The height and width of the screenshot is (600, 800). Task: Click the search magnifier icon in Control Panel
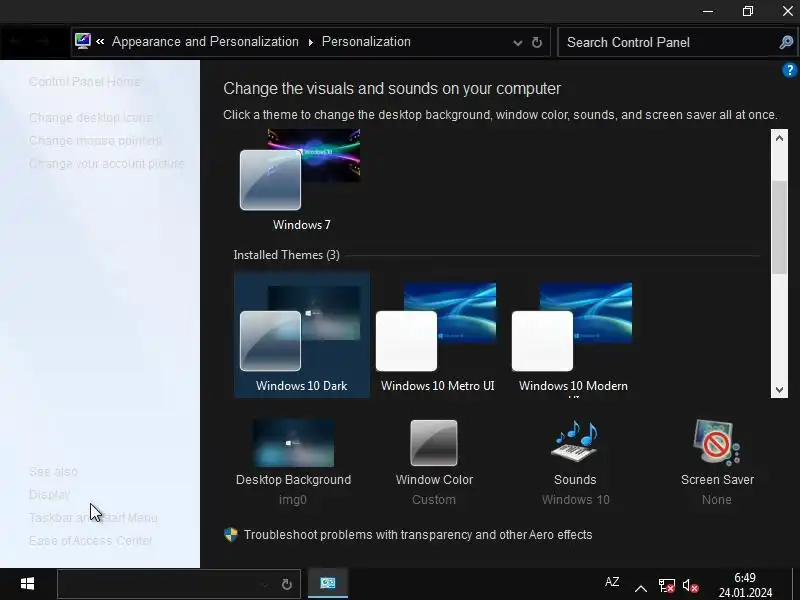click(786, 42)
